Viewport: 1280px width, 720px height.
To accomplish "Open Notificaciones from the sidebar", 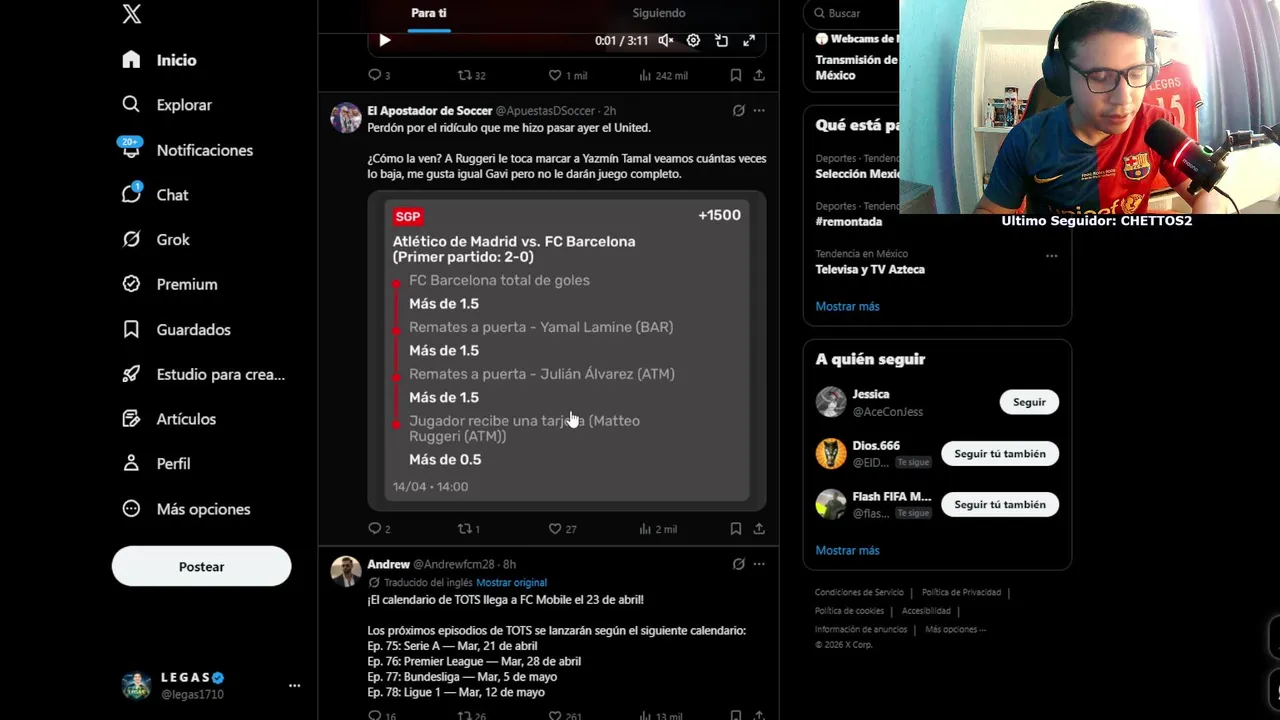I will tap(187, 150).
